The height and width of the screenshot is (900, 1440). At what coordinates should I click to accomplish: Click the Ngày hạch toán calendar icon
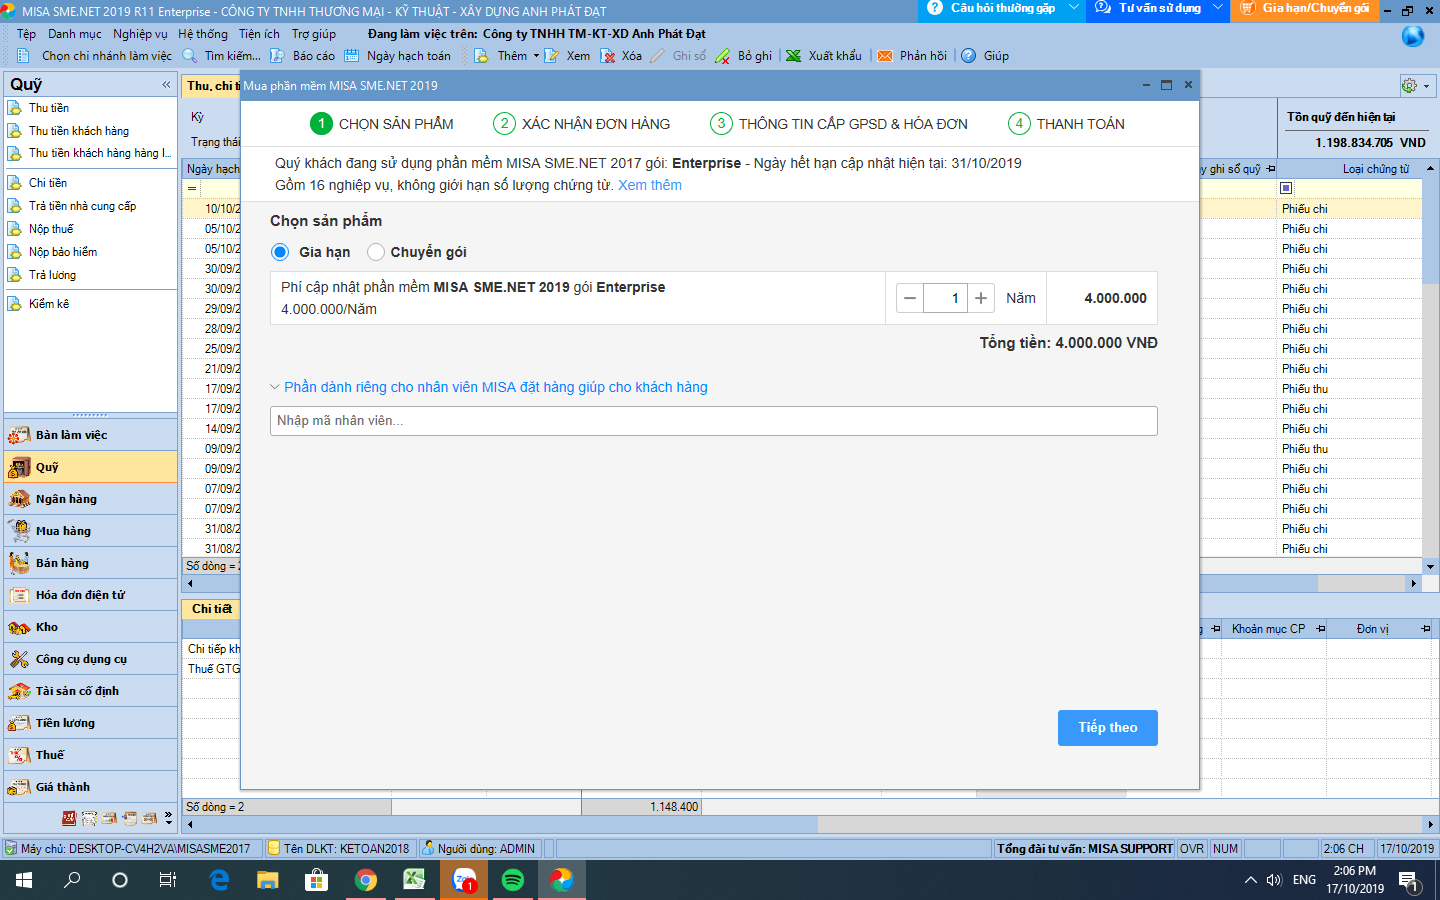click(x=351, y=56)
